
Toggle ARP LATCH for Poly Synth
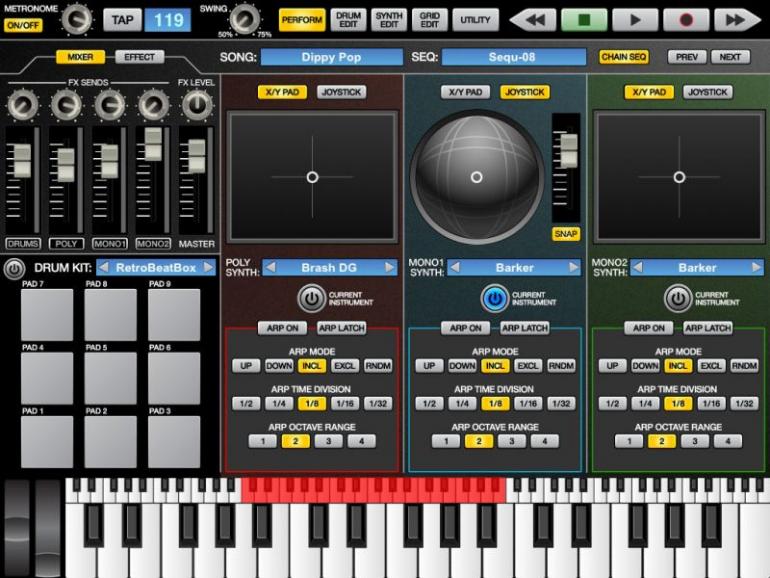[341, 328]
